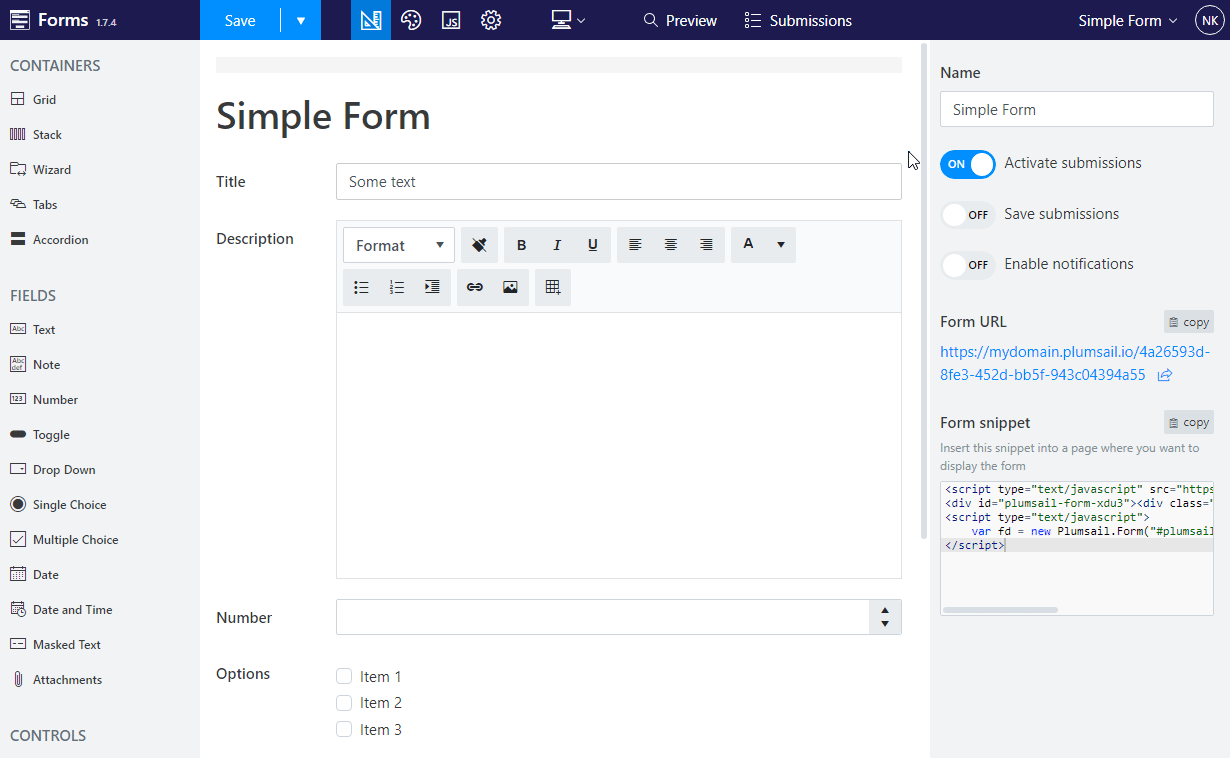Open the Preview view
The width and height of the screenshot is (1230, 758).
[680, 20]
